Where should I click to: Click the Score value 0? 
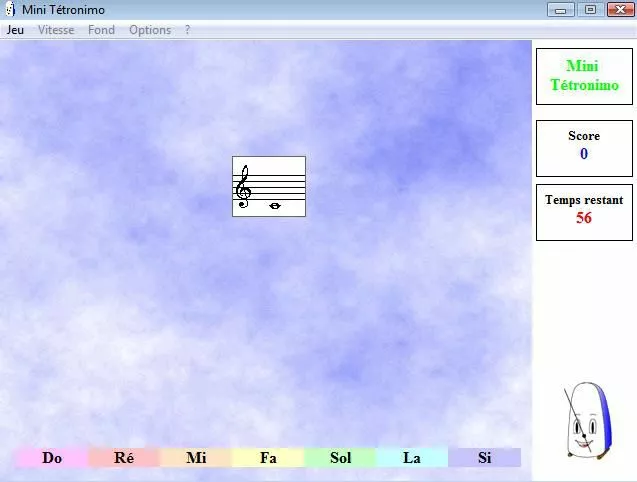pyautogui.click(x=584, y=154)
